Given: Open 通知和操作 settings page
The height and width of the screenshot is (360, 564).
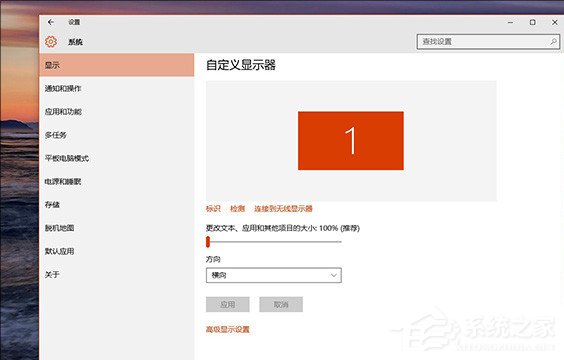Looking at the screenshot, I should (x=117, y=88).
